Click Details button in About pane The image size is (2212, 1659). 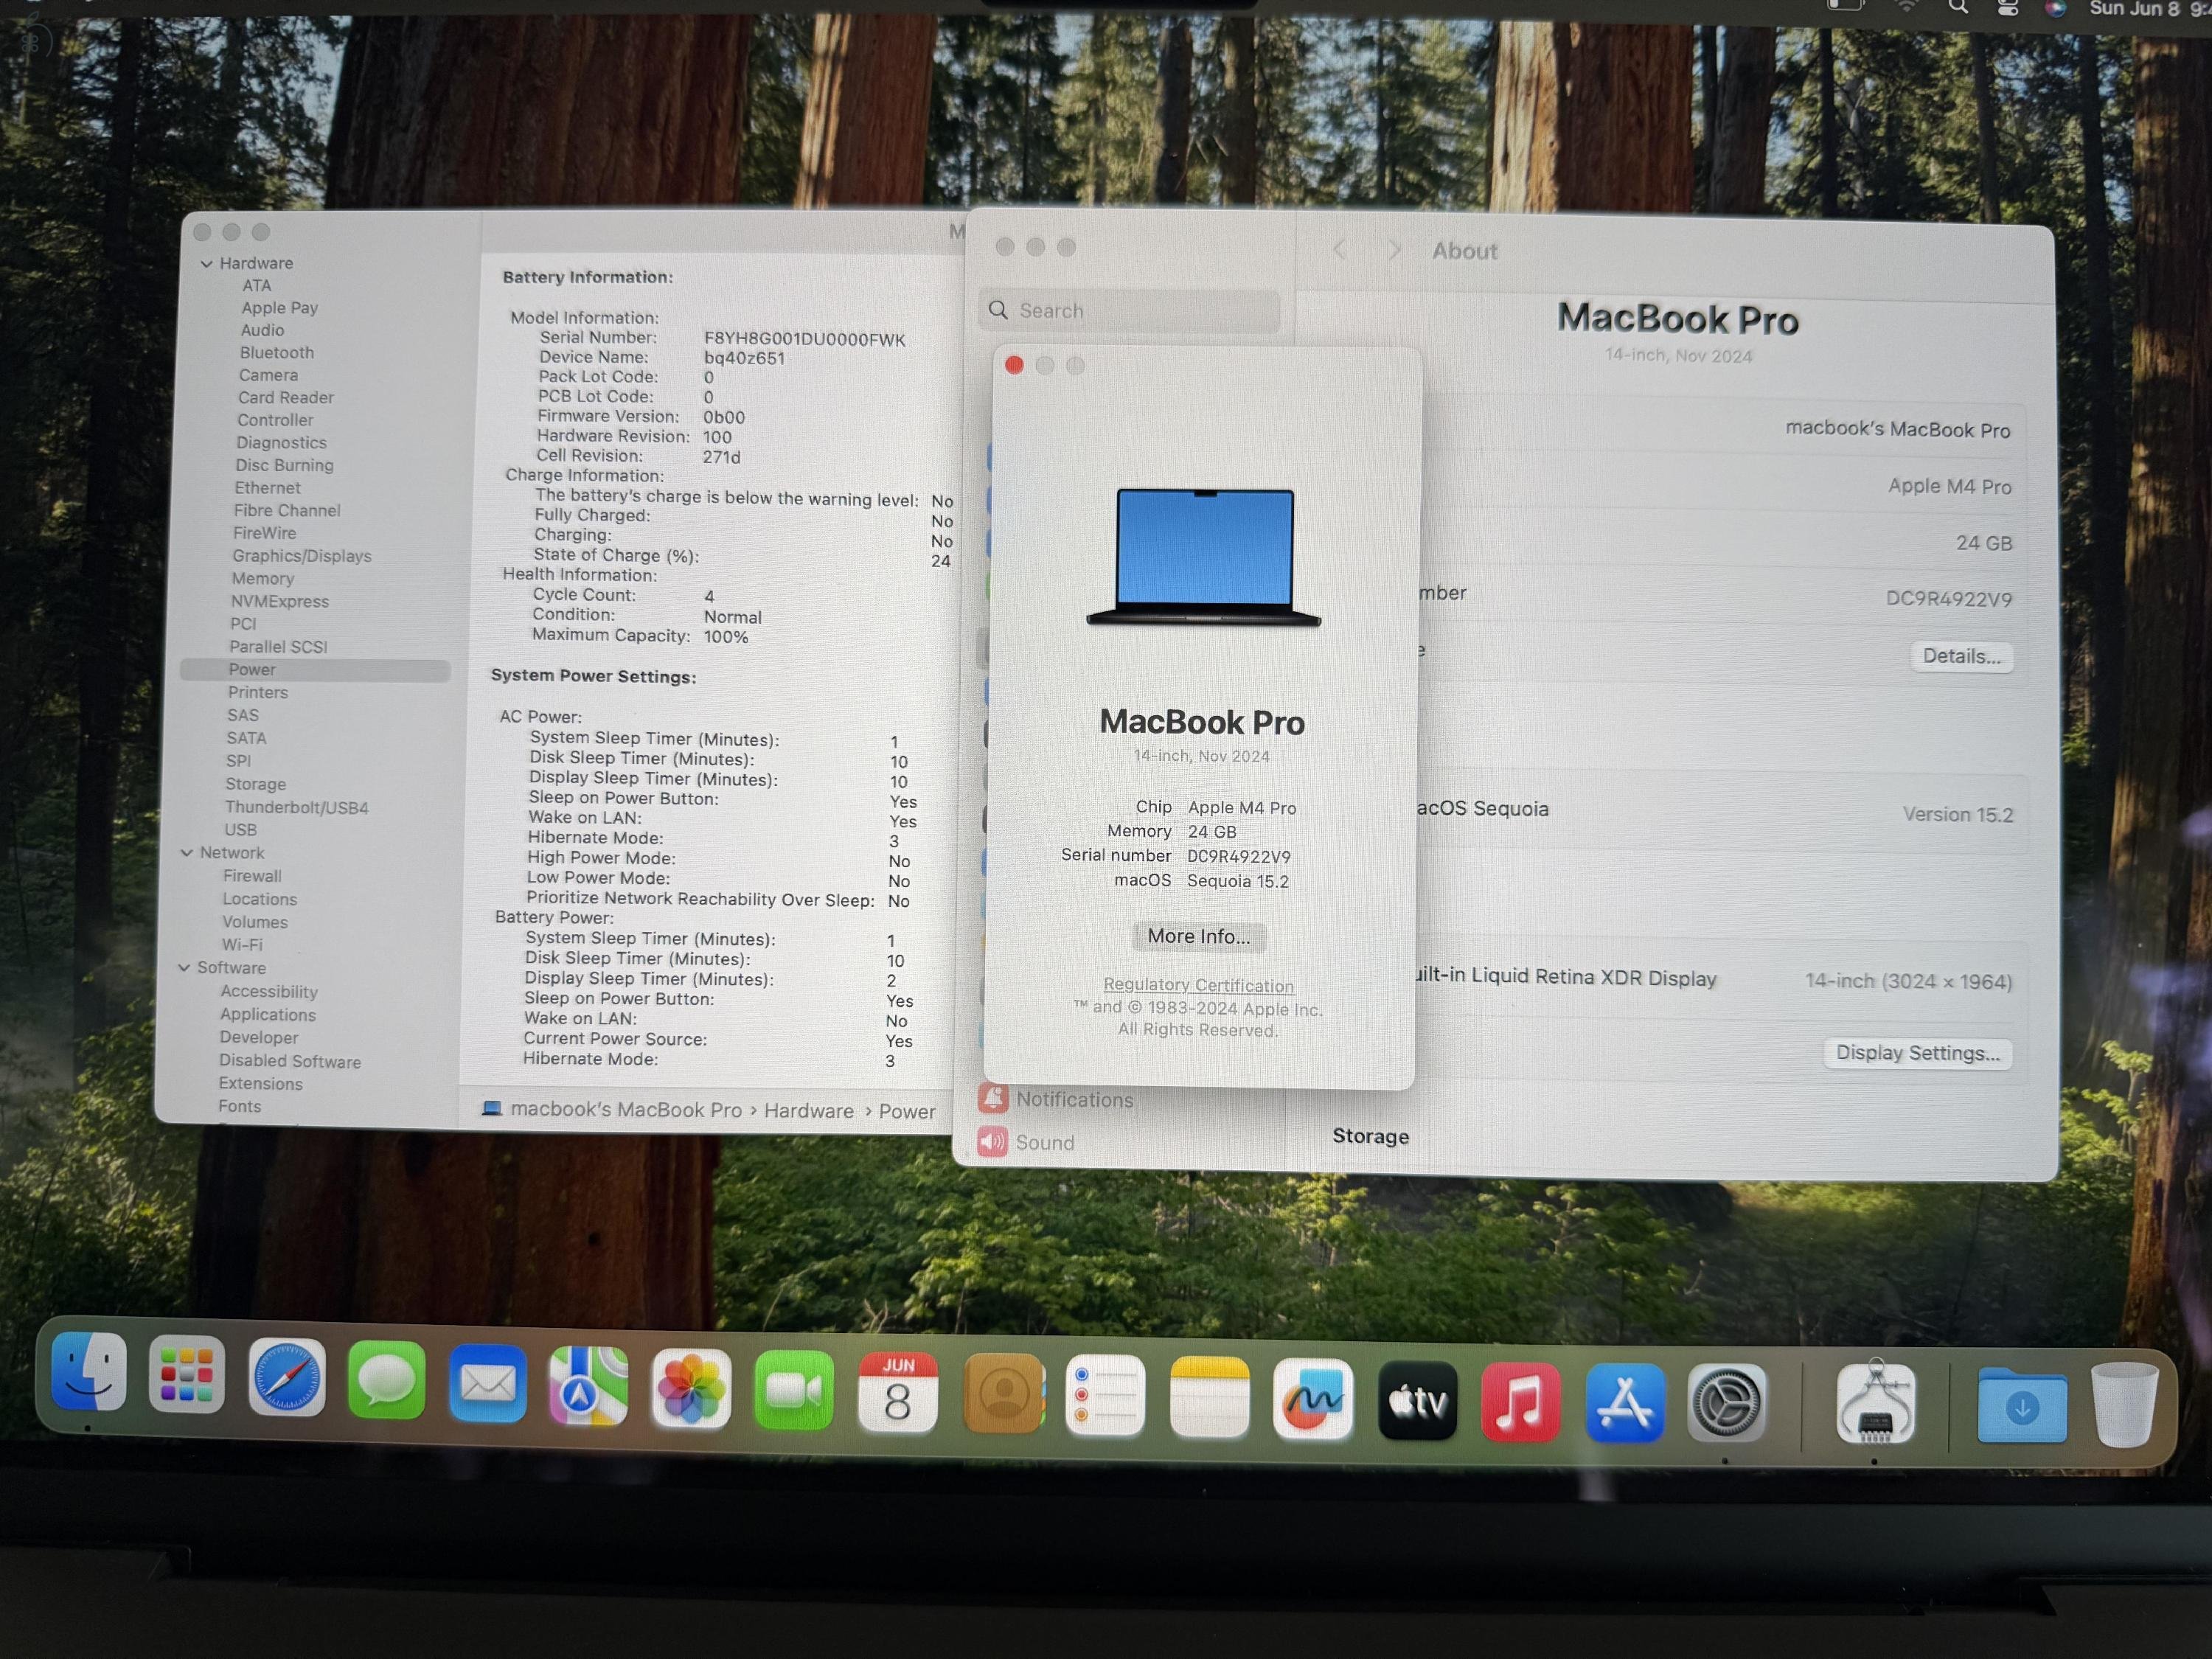[x=1961, y=656]
